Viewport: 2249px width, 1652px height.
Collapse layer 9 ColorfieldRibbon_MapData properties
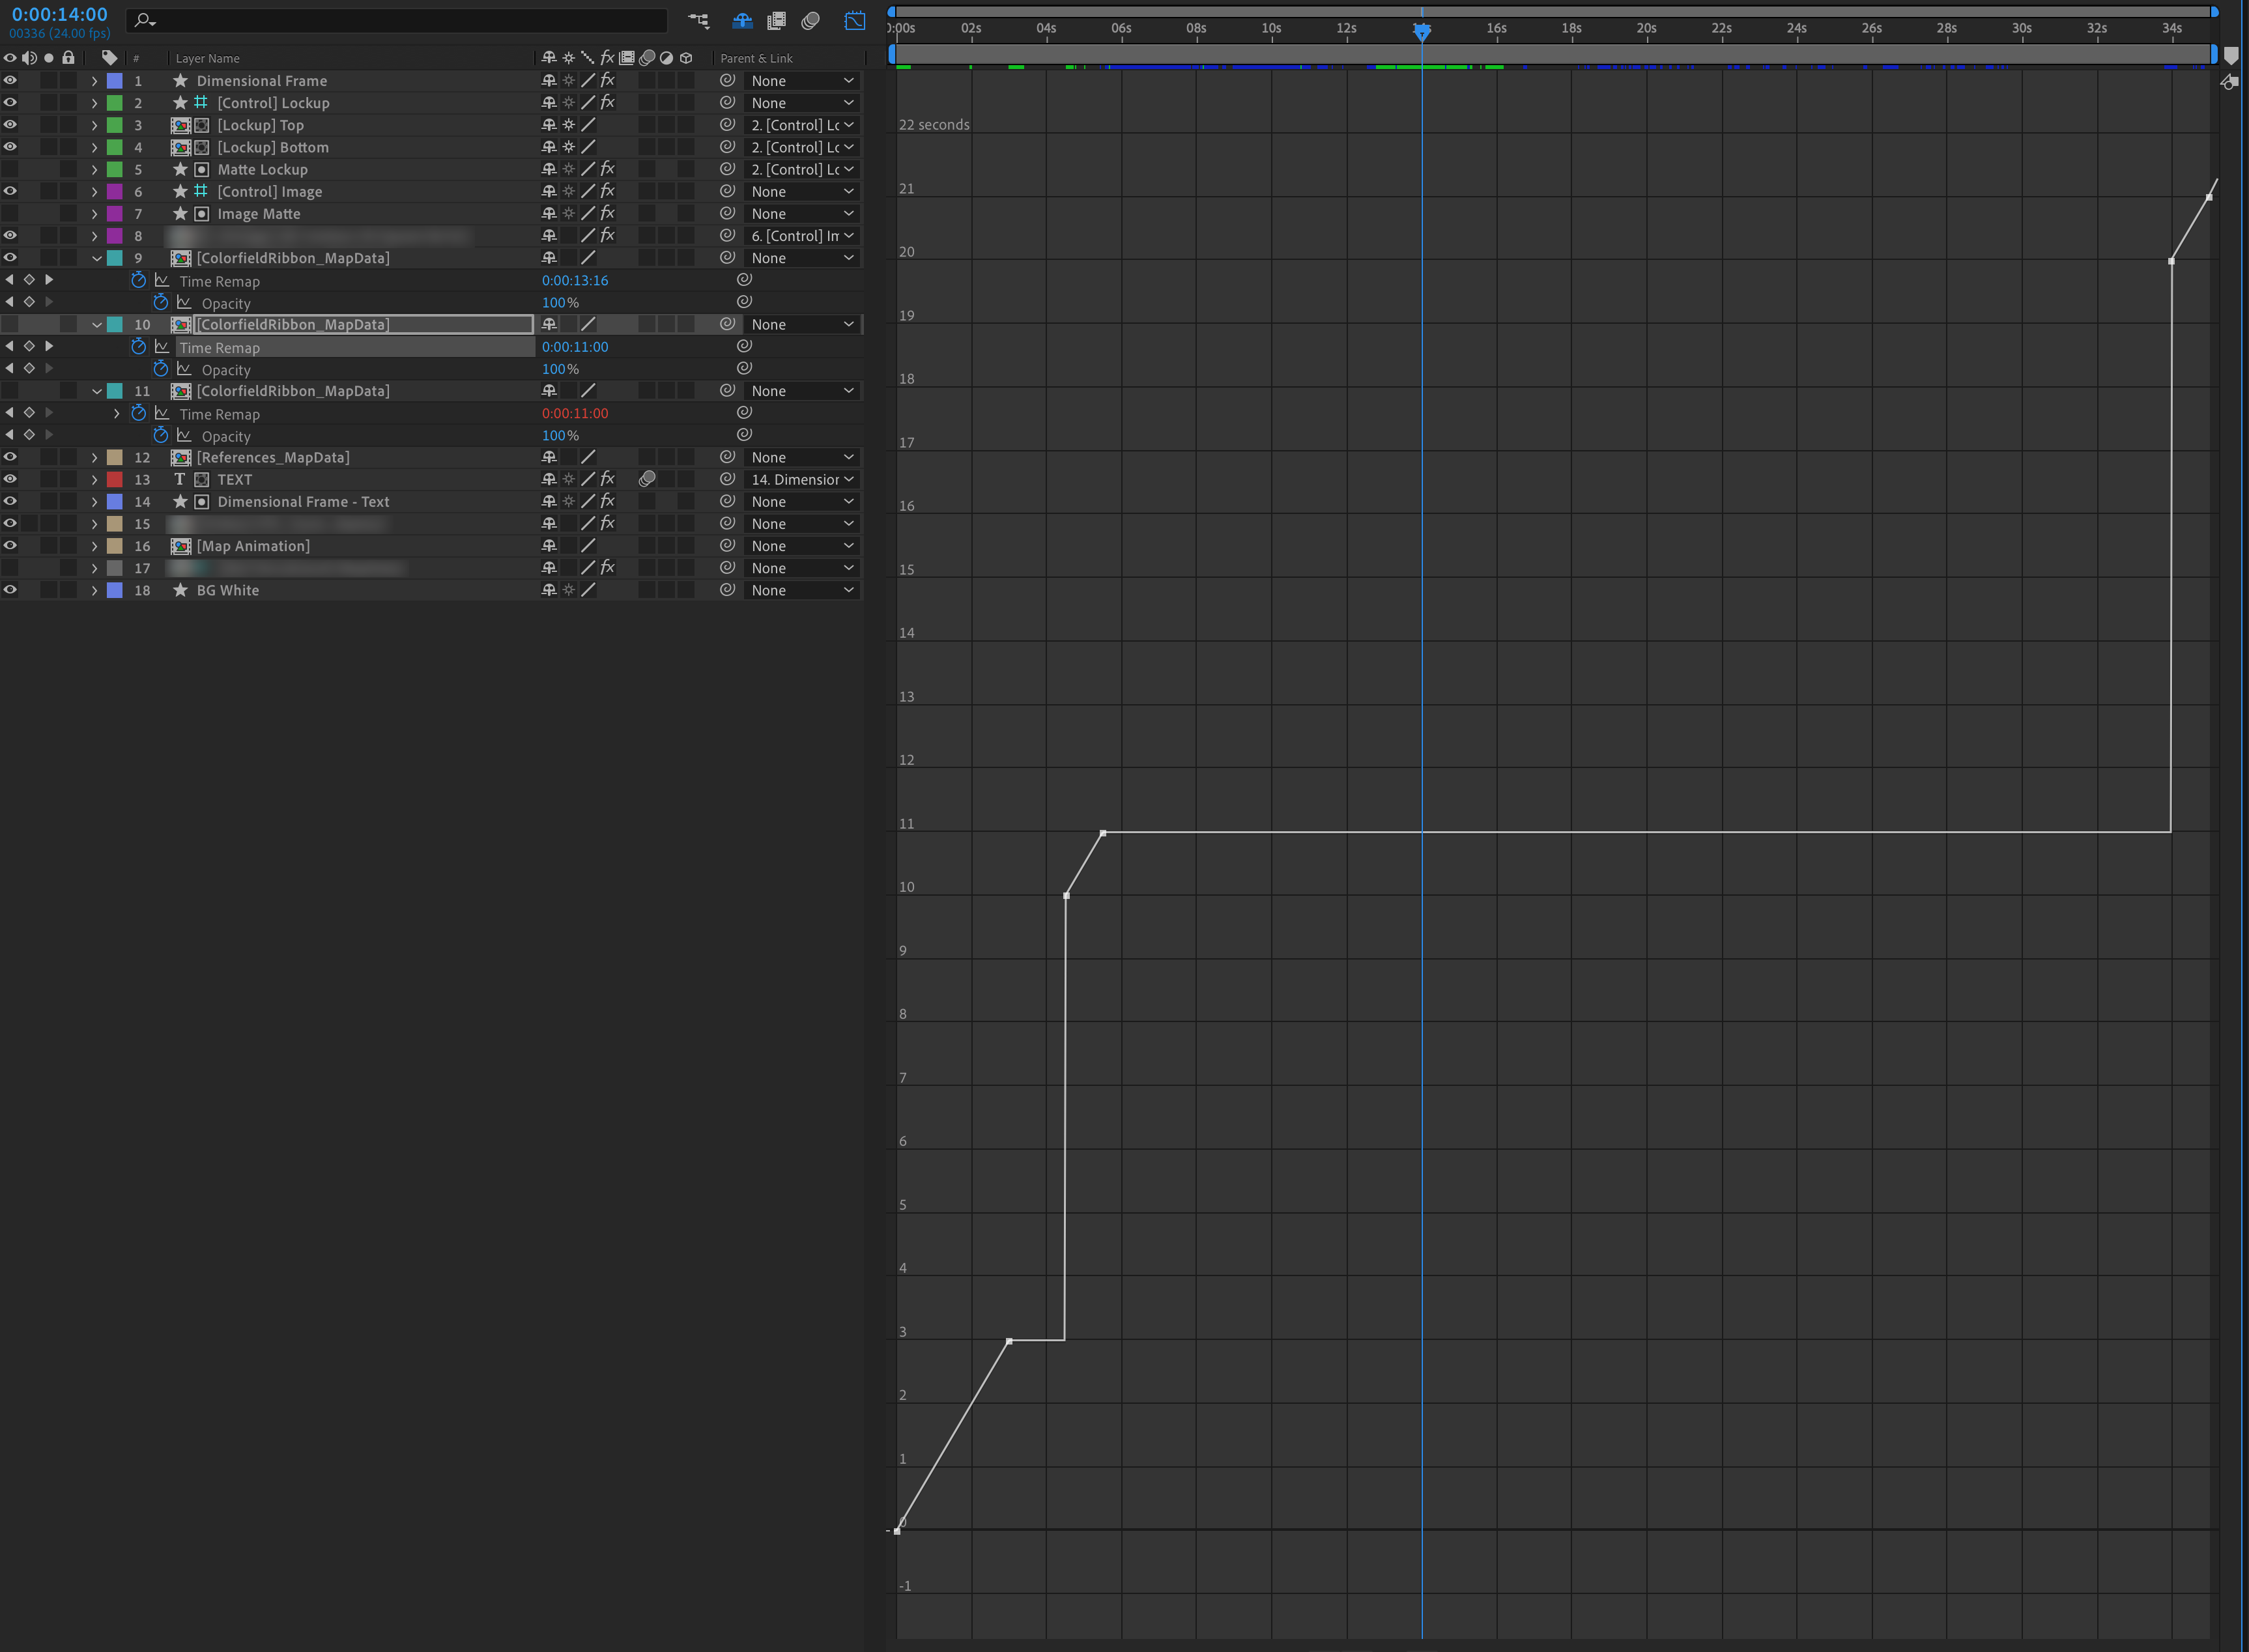(97, 257)
